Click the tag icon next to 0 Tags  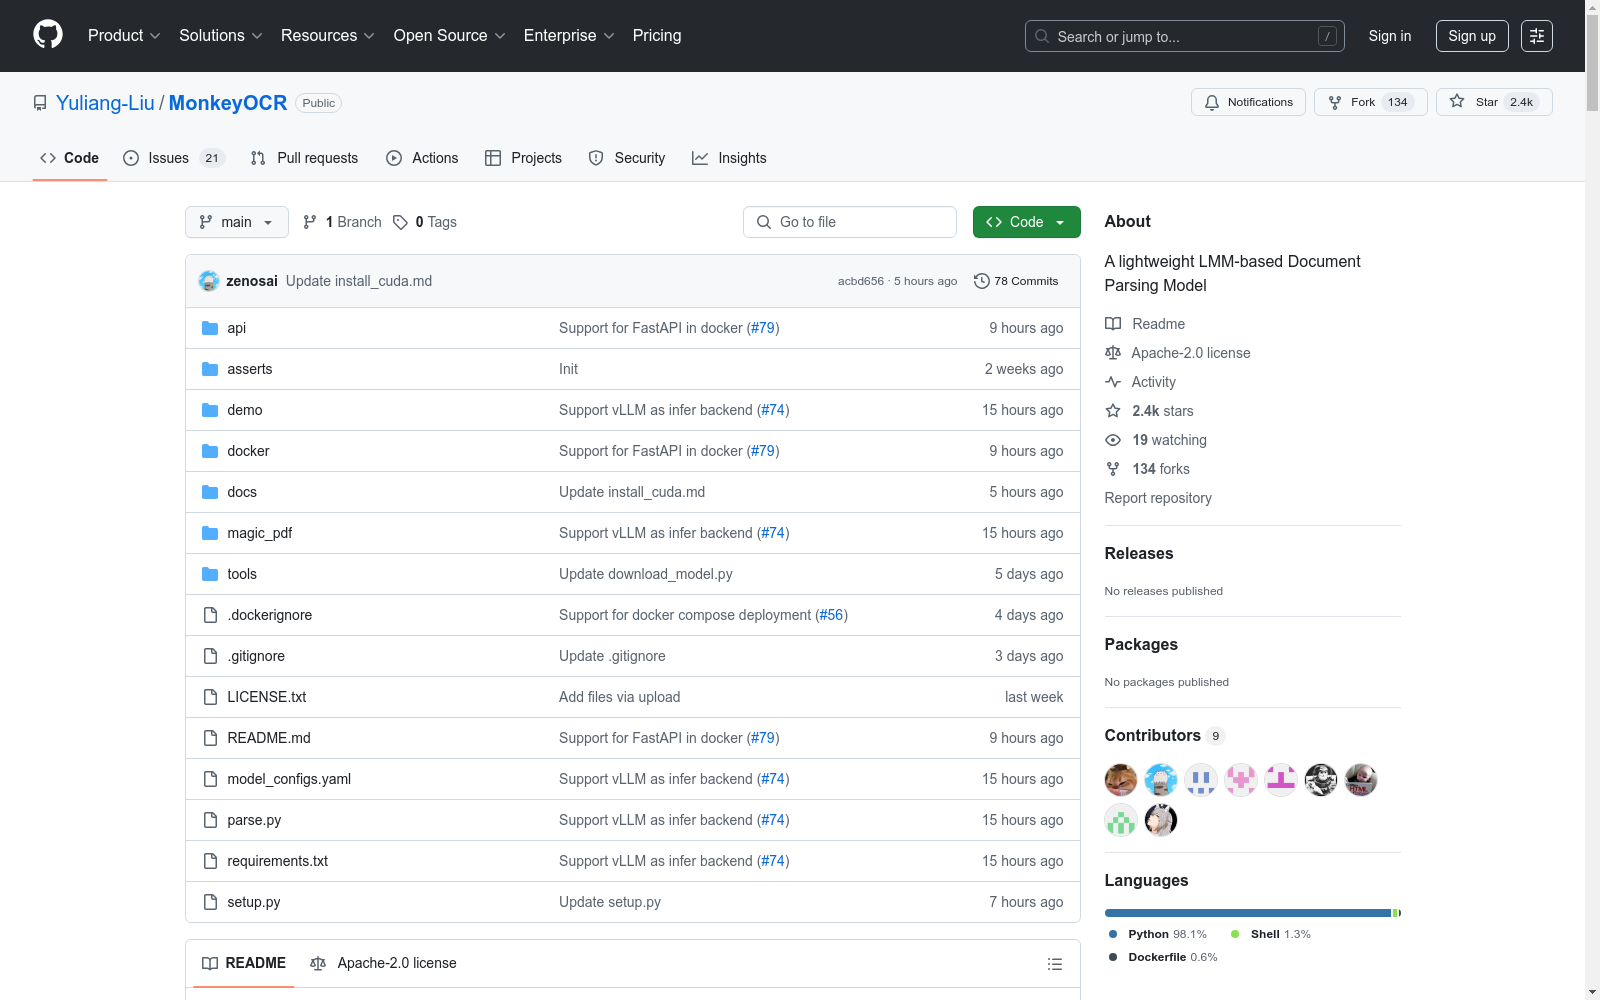point(400,222)
